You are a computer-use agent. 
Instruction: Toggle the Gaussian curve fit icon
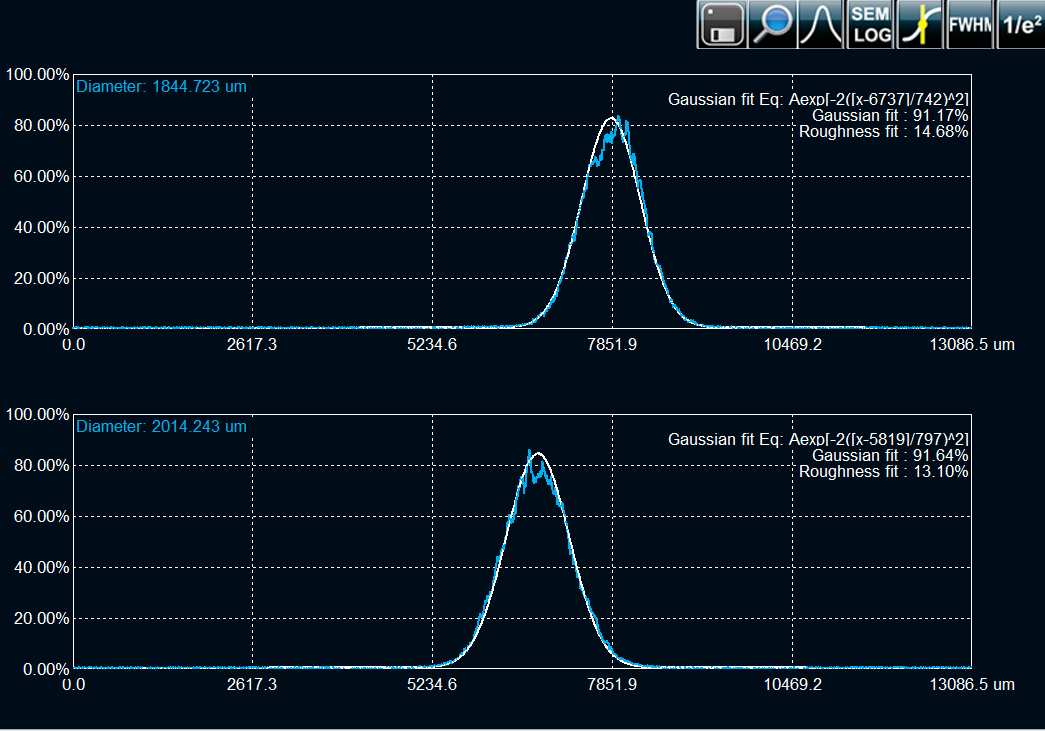[x=821, y=25]
